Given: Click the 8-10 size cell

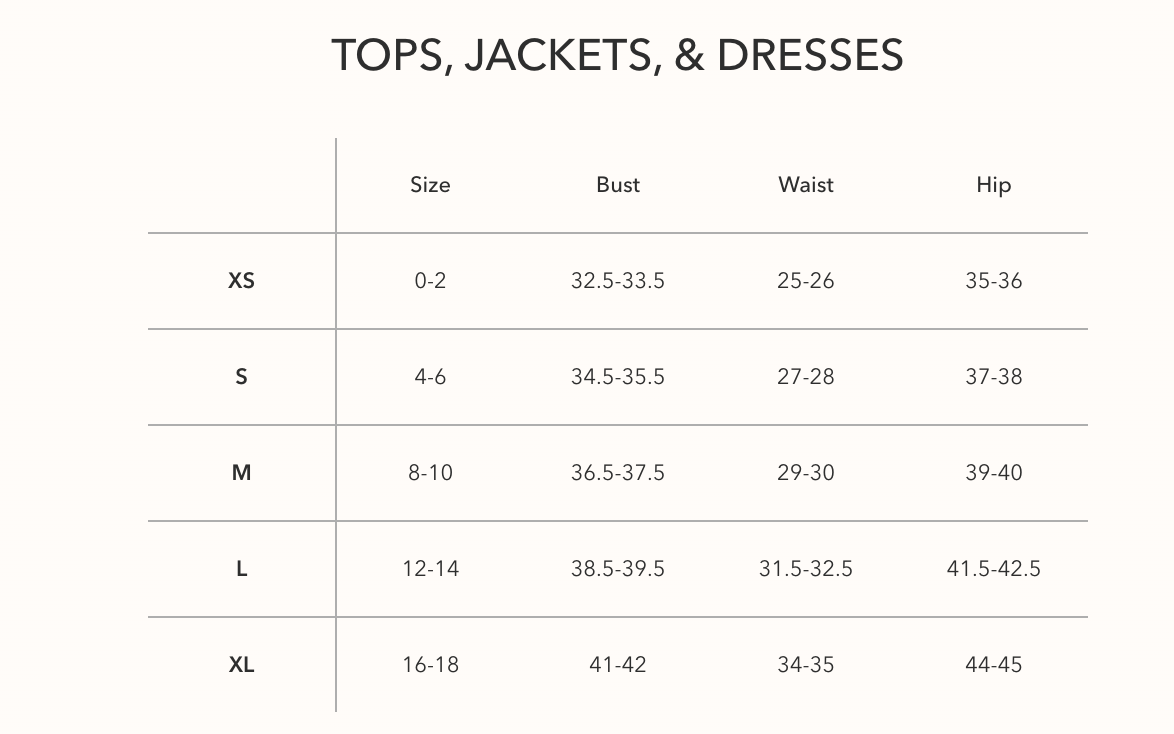Looking at the screenshot, I should pyautogui.click(x=430, y=473).
